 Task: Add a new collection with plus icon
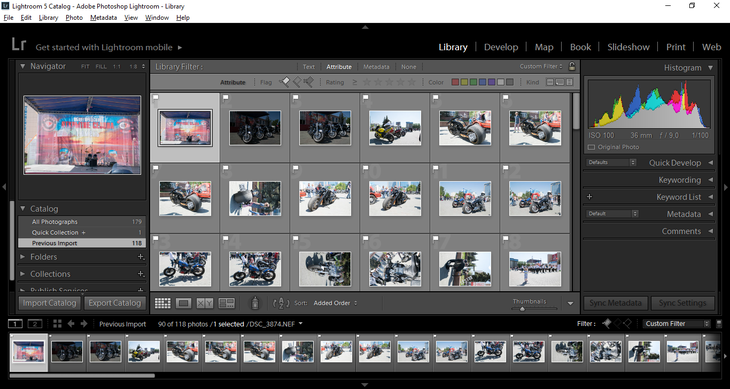click(x=141, y=274)
